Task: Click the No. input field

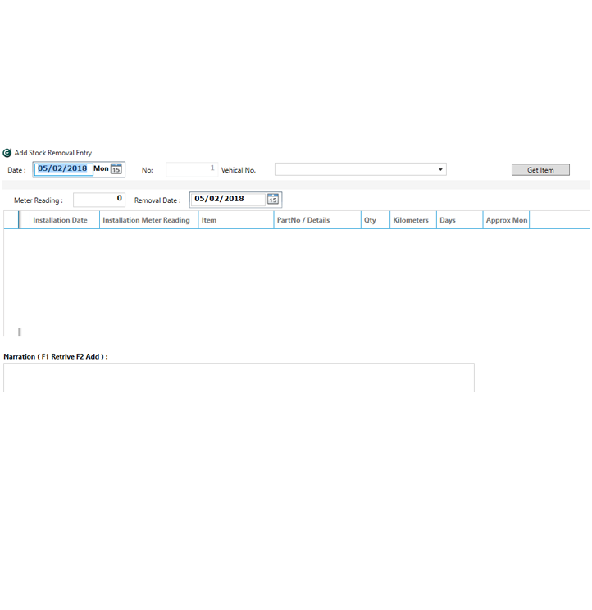Action: tap(192, 170)
